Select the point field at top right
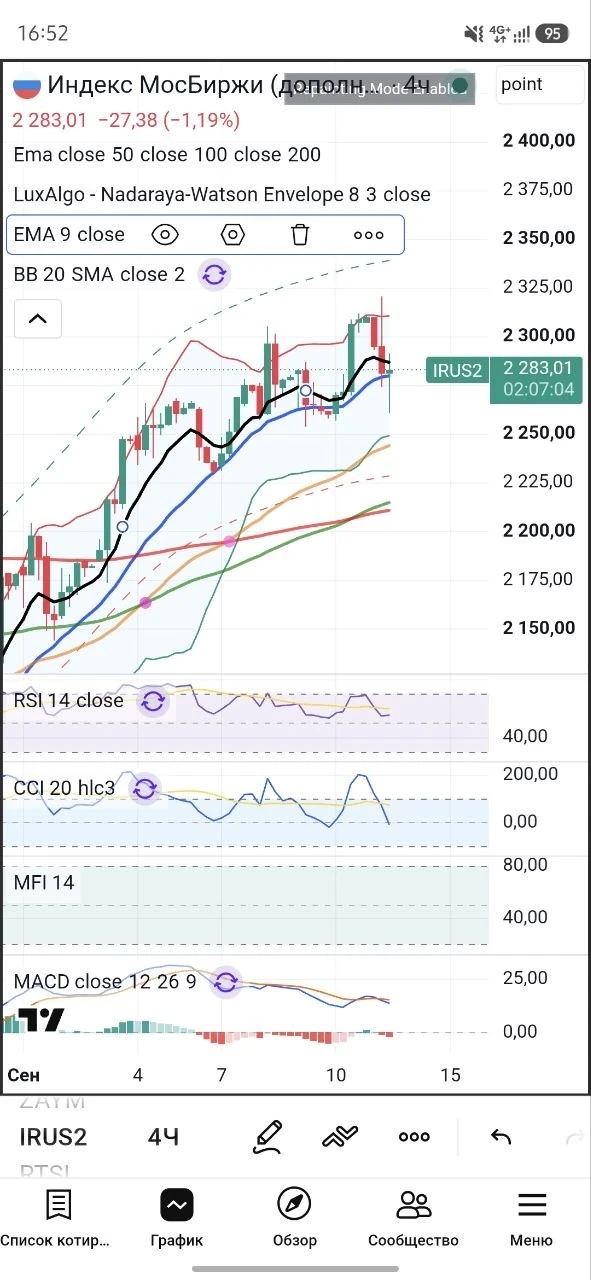Screen dimensions: 591x1280 (539, 85)
